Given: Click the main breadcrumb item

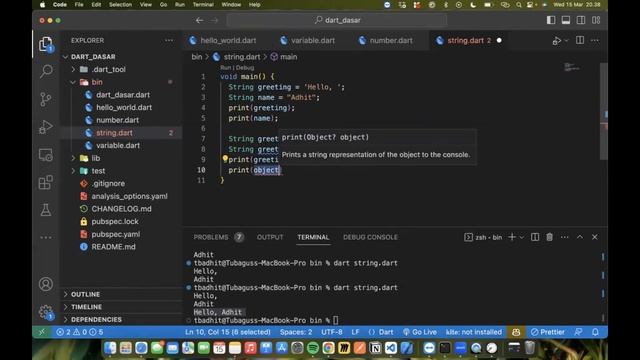Looking at the screenshot, I should click(x=284, y=57).
